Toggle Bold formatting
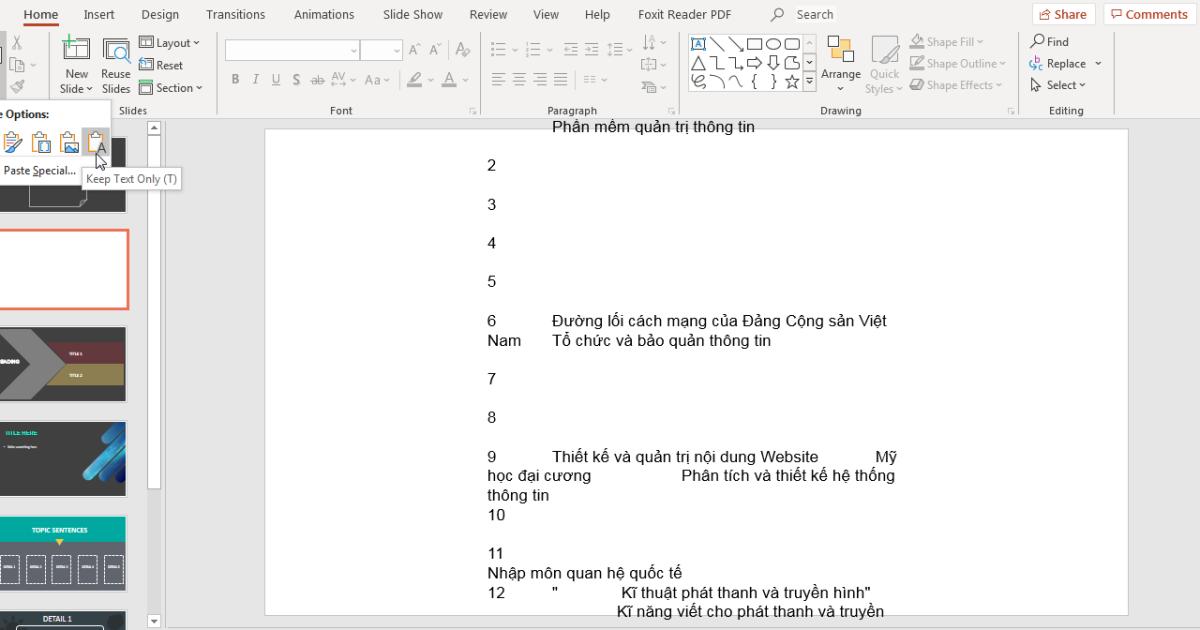The width and height of the screenshot is (1200, 630). click(235, 79)
